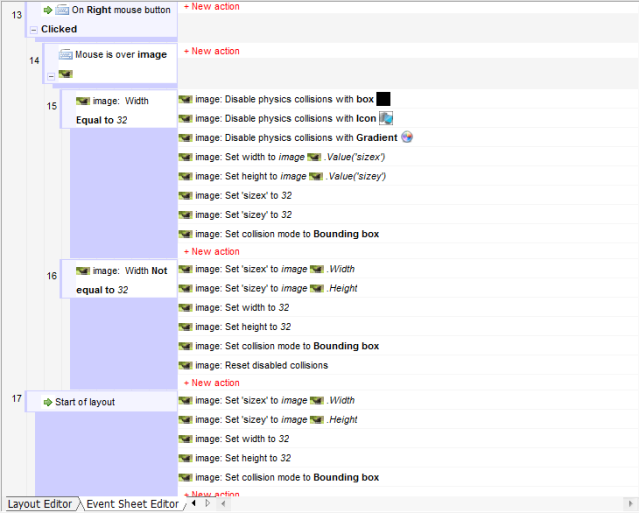This screenshot has width=639, height=513.
Task: Click the black box object icon
Action: tap(383, 99)
